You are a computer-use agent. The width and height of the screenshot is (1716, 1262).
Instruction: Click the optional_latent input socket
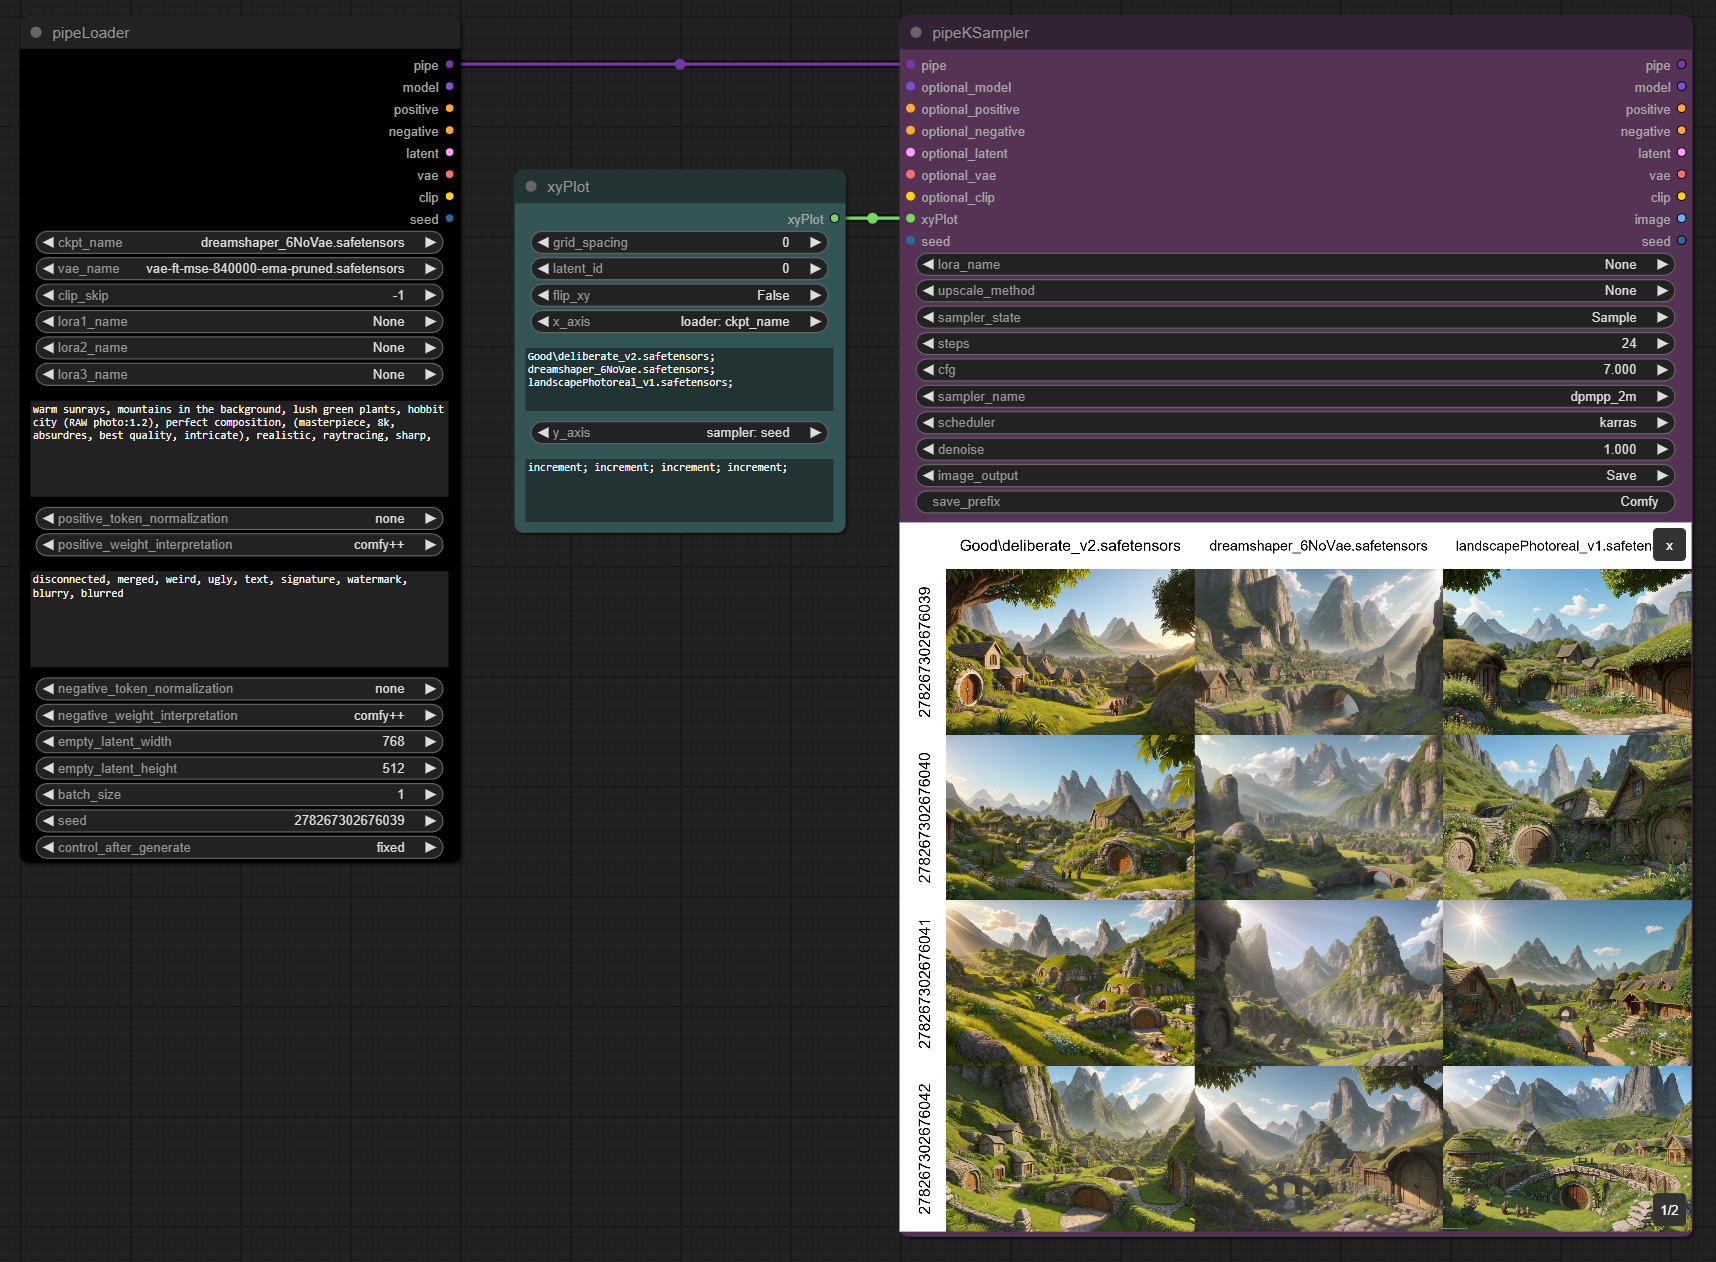click(910, 153)
